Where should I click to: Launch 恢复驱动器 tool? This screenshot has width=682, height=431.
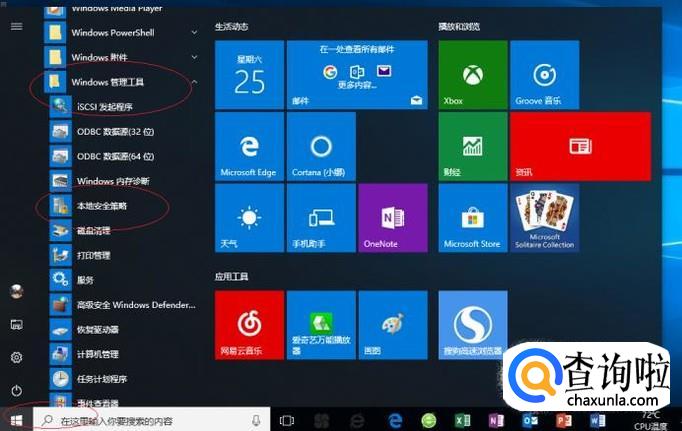[123, 330]
